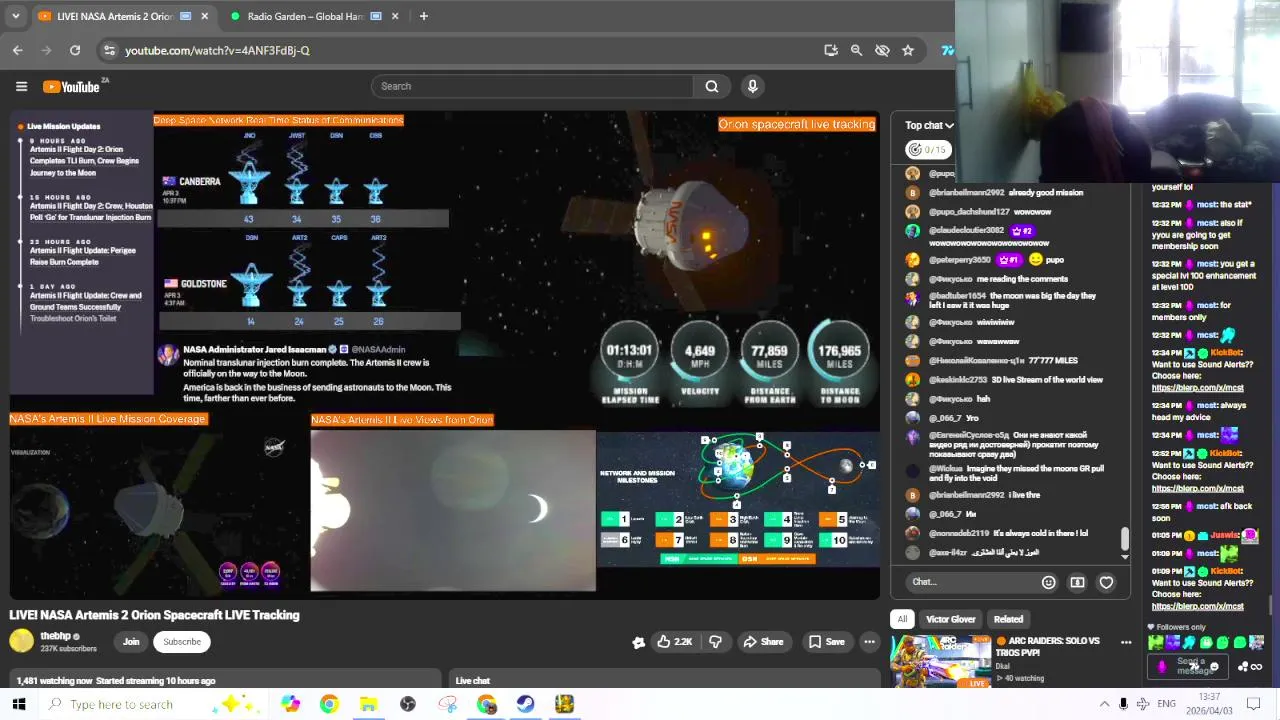Open the emoji picker in chat
Screen dimensions: 1280x720
click(x=1048, y=582)
